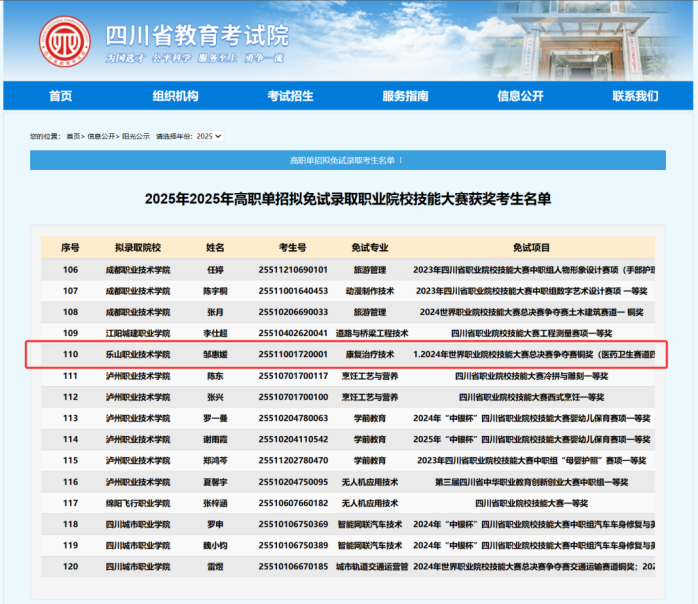Click 四川省职业院校技能大赛工程测量赛项一等奖 cell

tap(532, 333)
